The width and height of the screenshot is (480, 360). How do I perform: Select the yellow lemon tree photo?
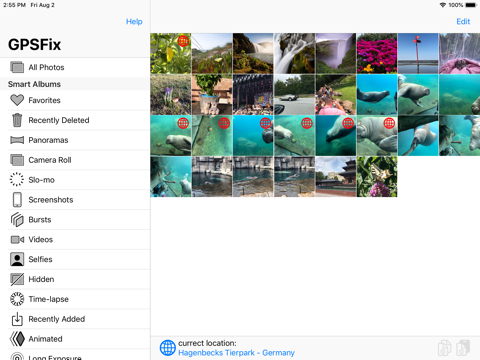(x=171, y=53)
